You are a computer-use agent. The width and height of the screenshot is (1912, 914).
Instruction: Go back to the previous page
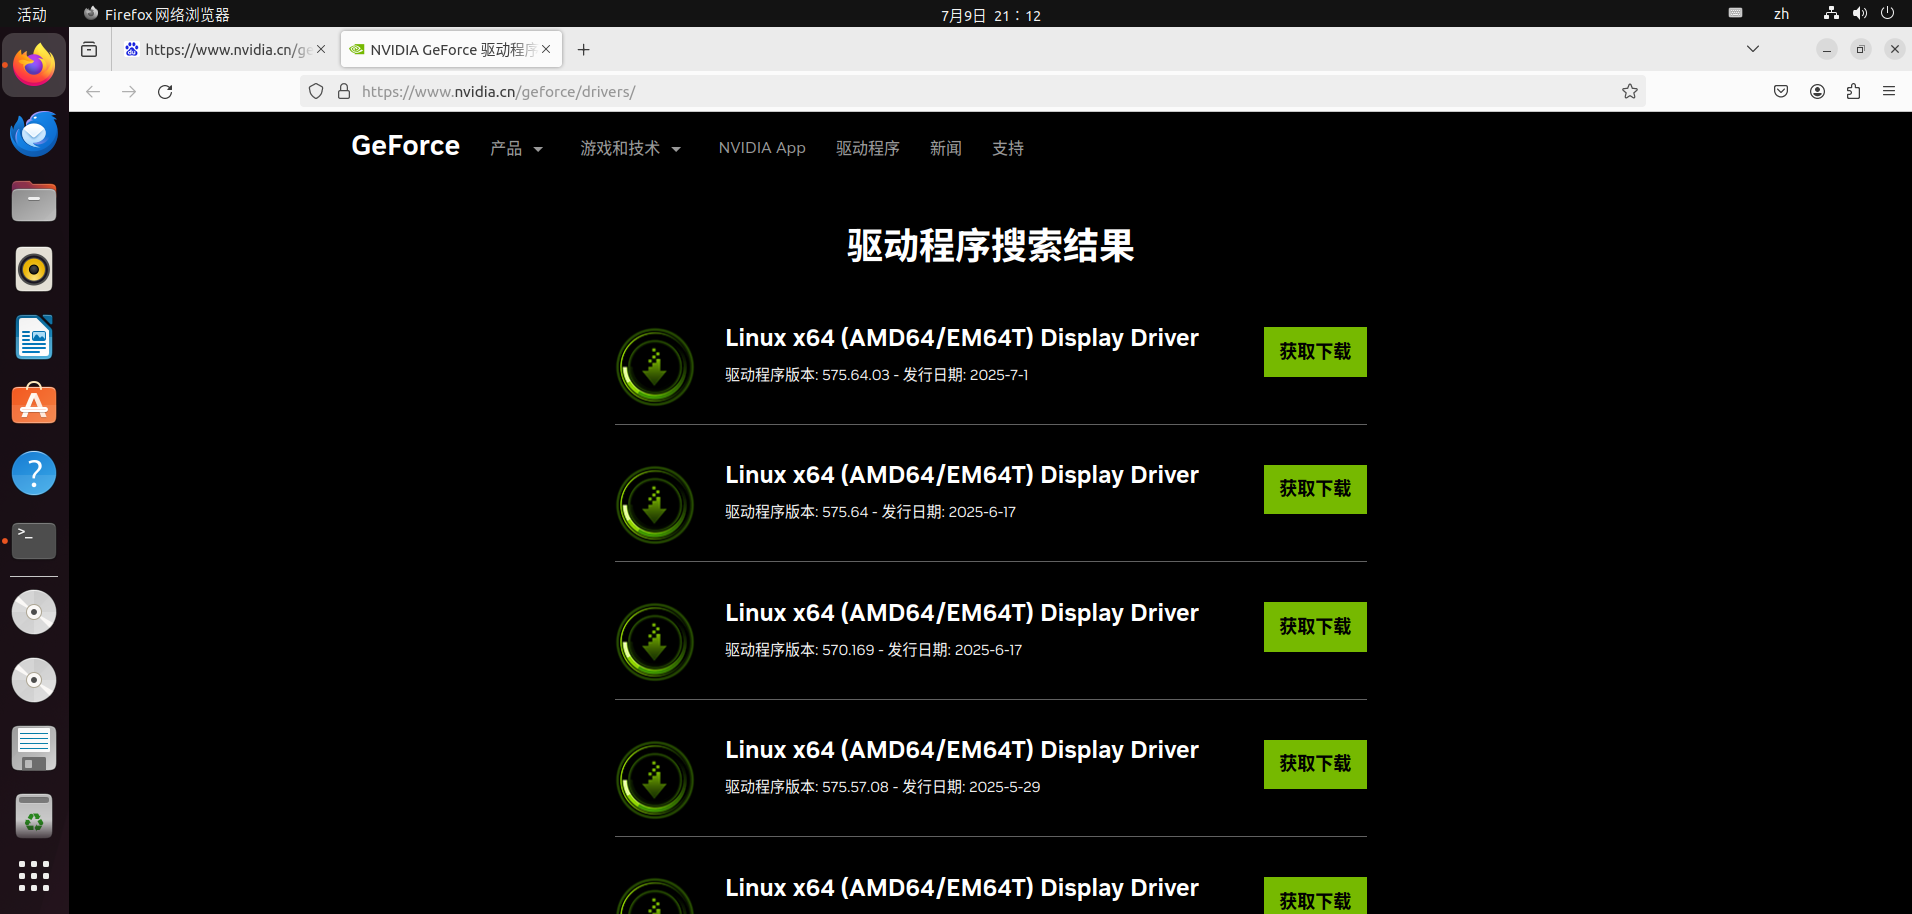pyautogui.click(x=93, y=92)
